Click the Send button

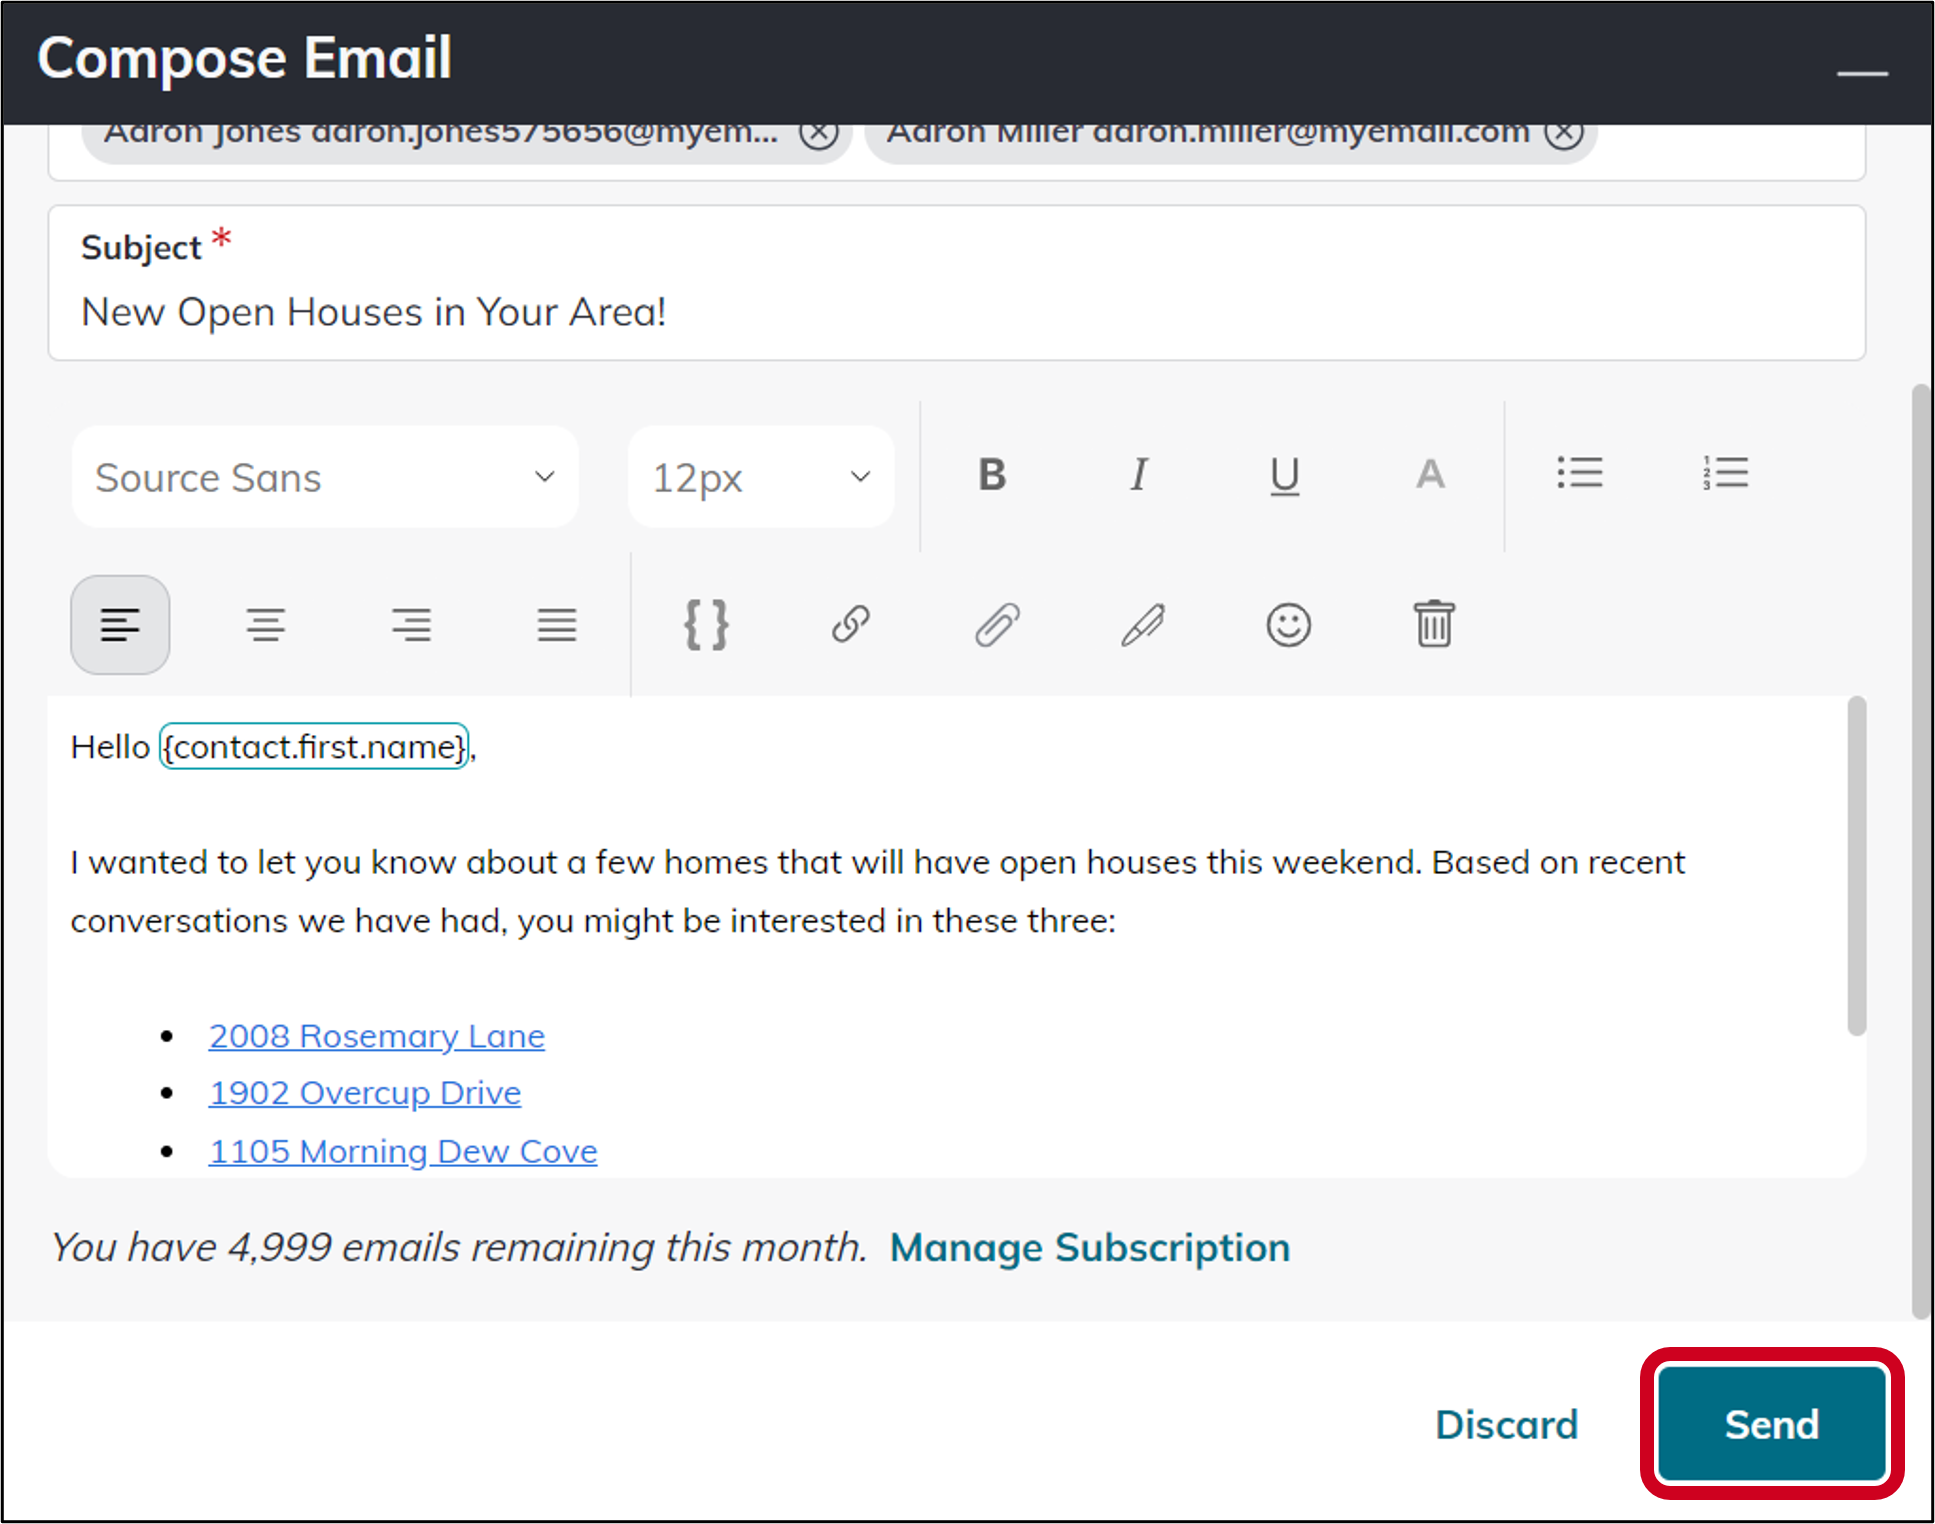(1771, 1424)
